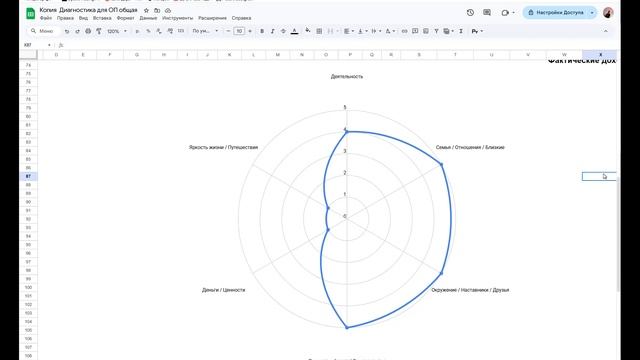Open the Инструменты menu
This screenshot has height=360, width=640.
178,18
